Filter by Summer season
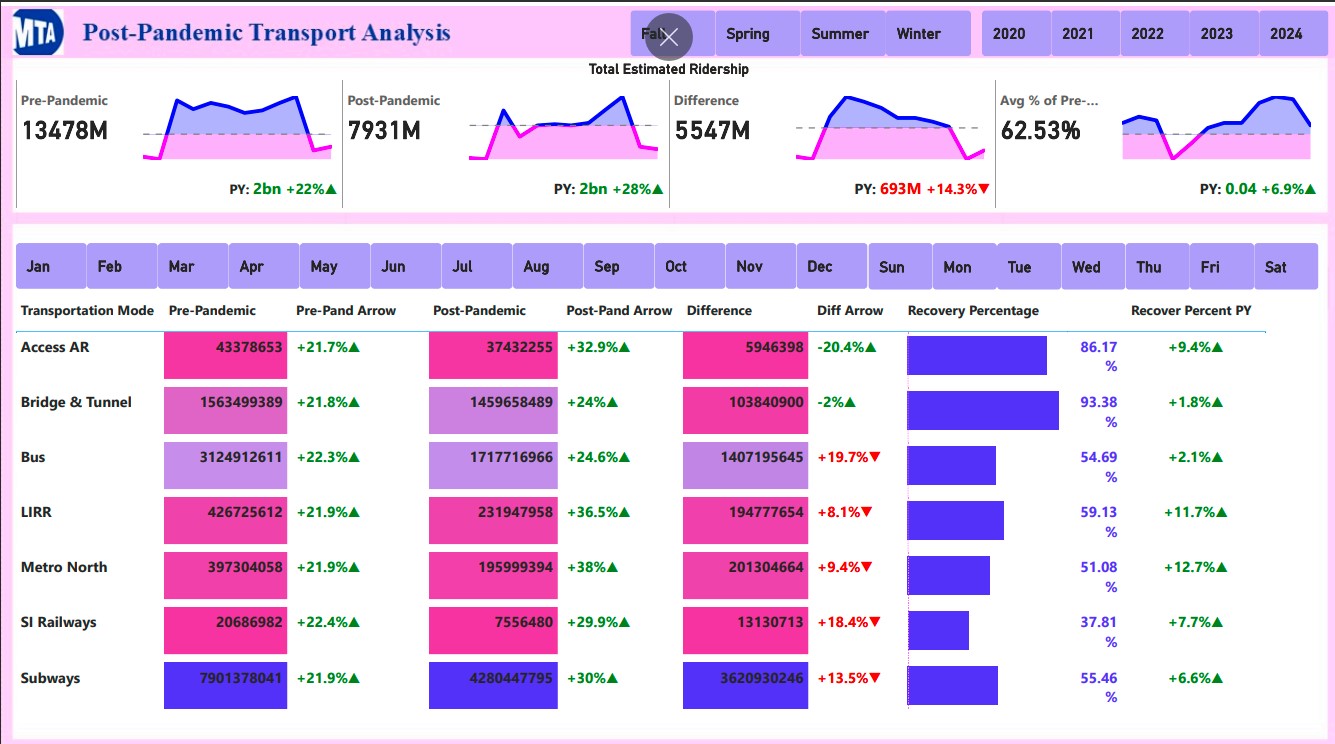 pyautogui.click(x=841, y=34)
